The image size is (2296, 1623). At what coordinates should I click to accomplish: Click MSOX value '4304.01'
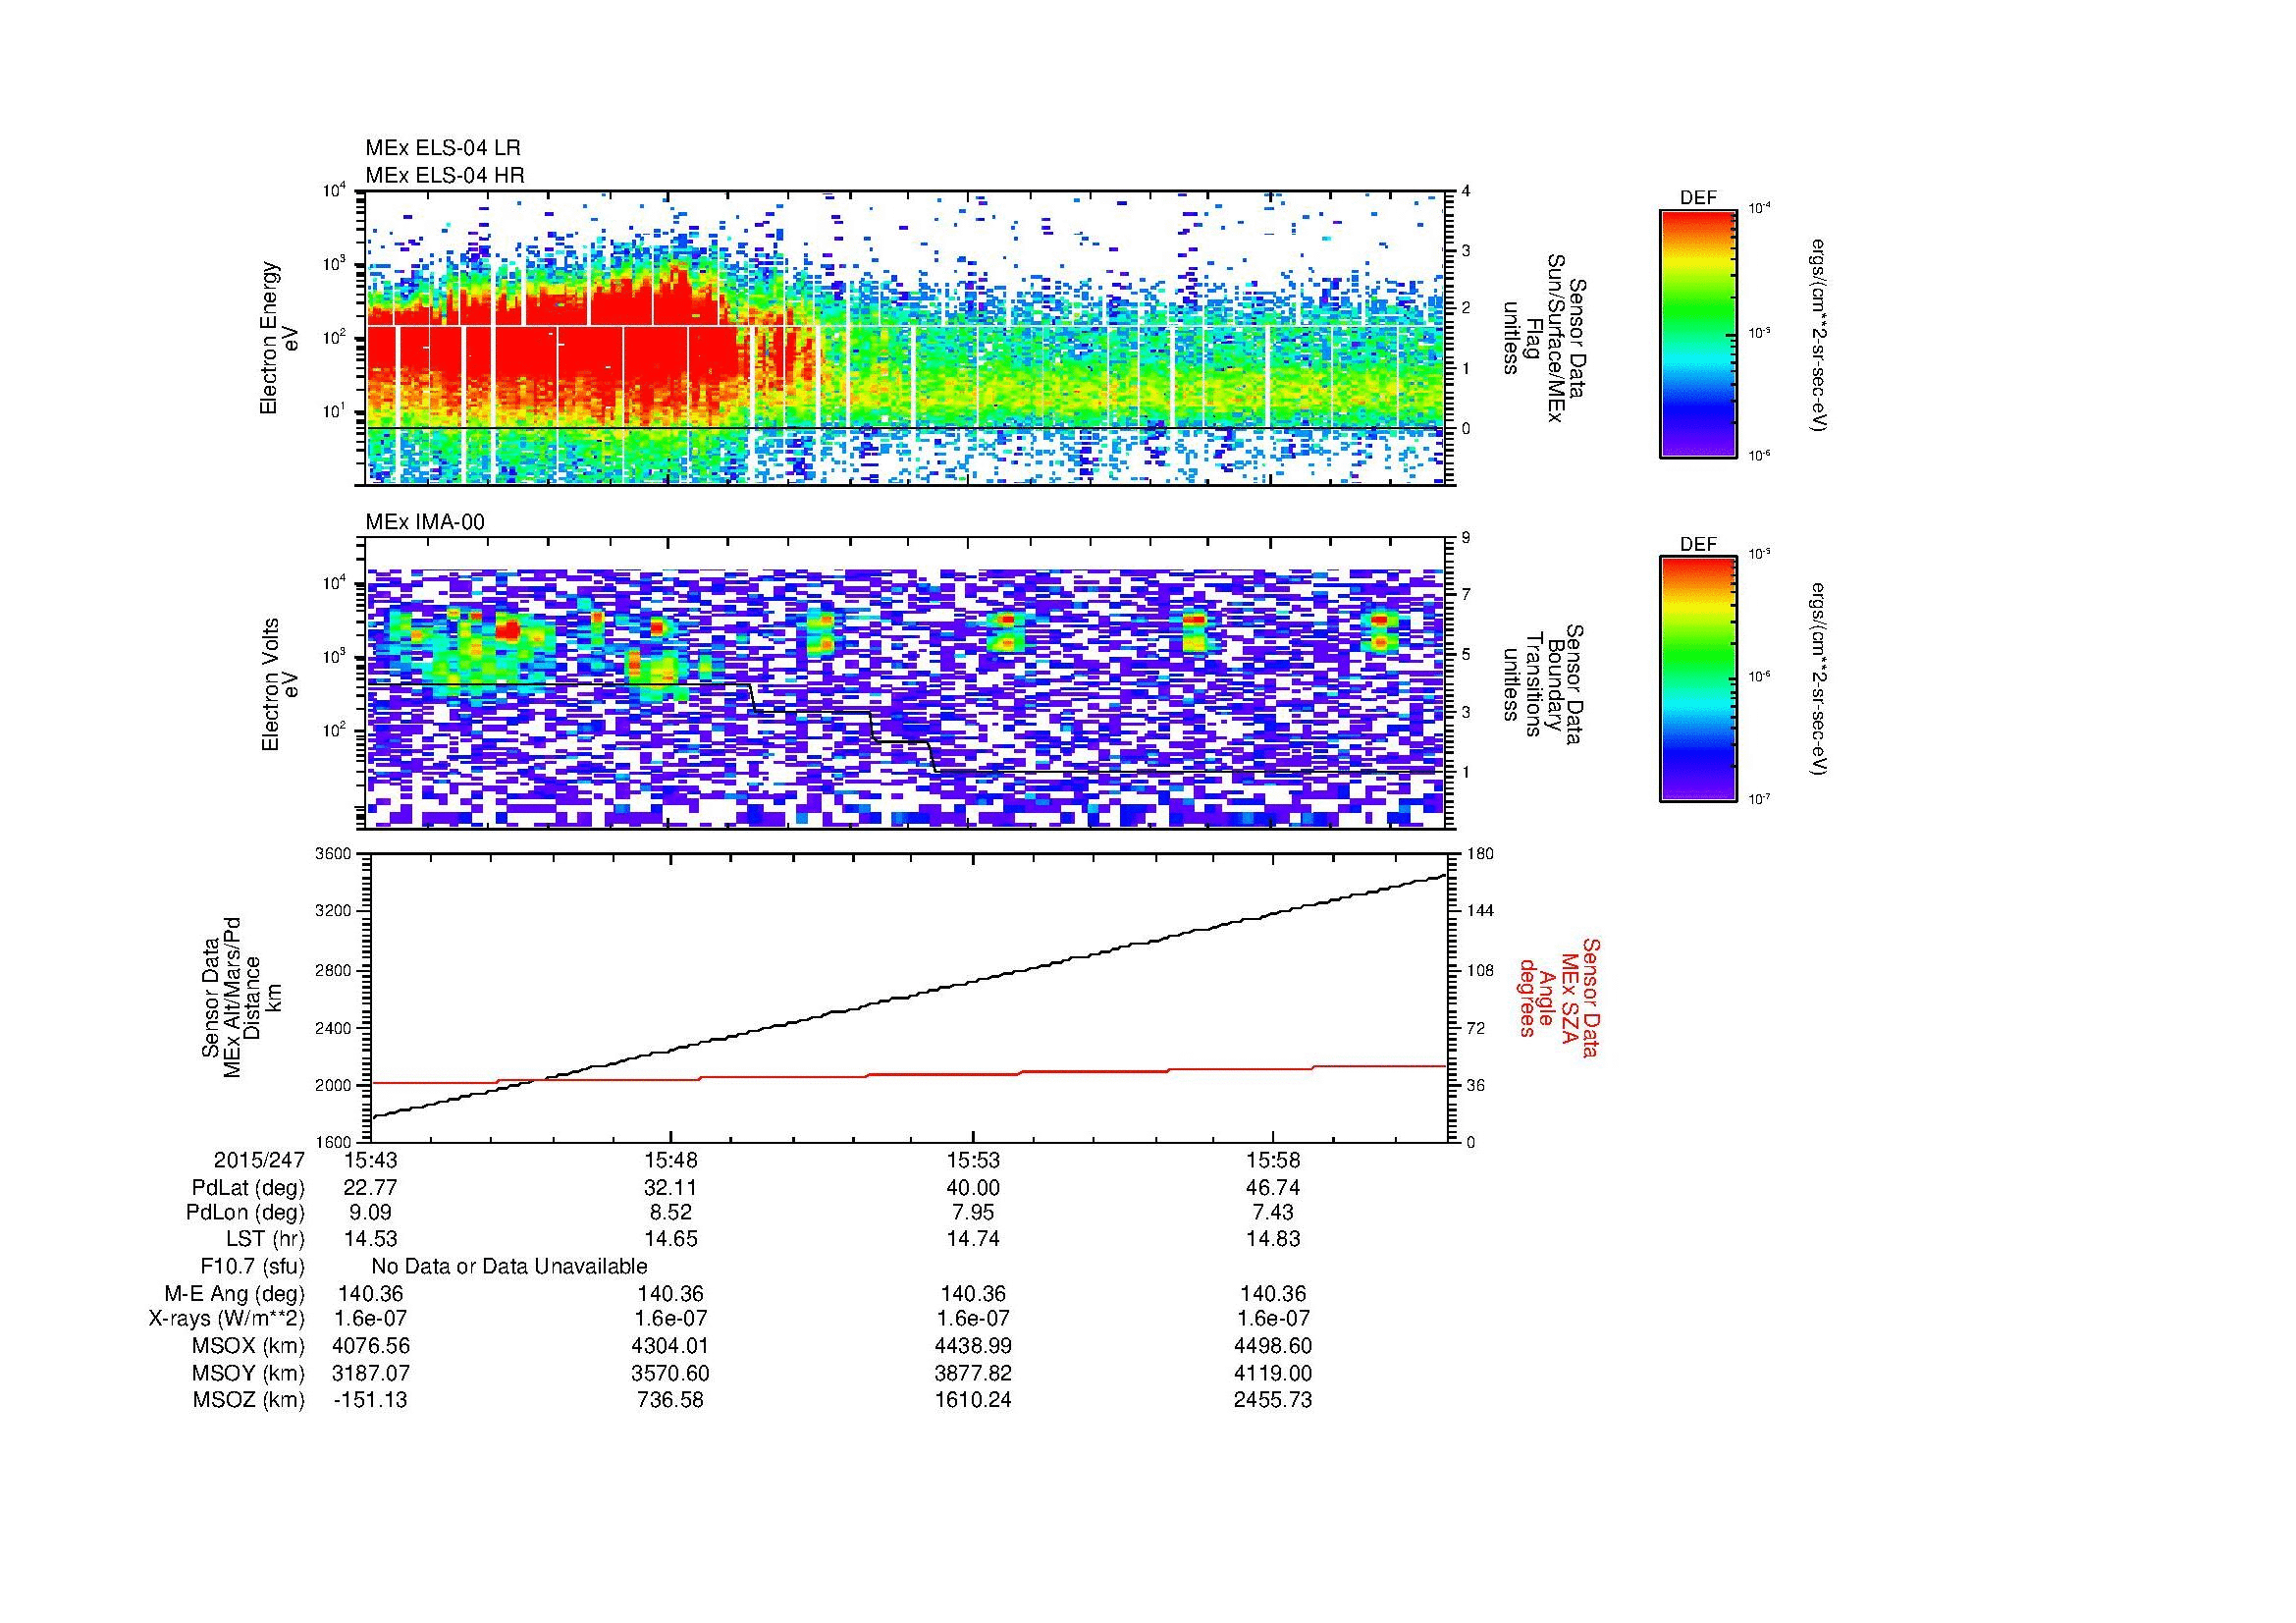pos(671,1347)
